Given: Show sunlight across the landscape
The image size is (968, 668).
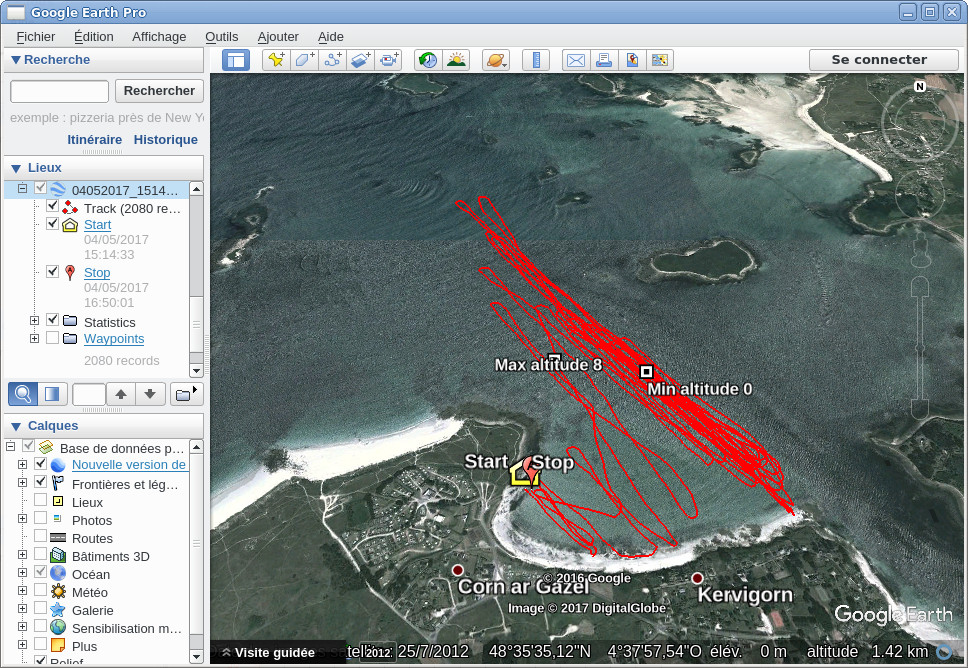Looking at the screenshot, I should [x=456, y=60].
